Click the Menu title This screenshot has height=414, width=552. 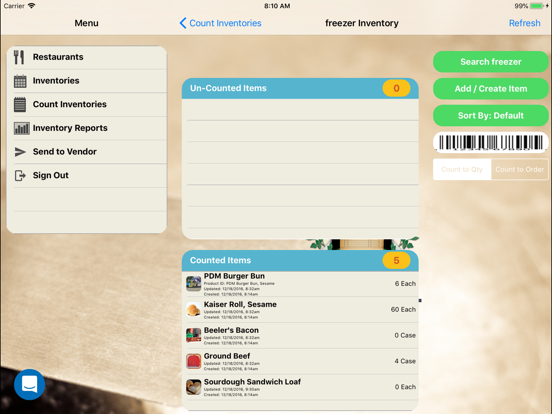(86, 23)
